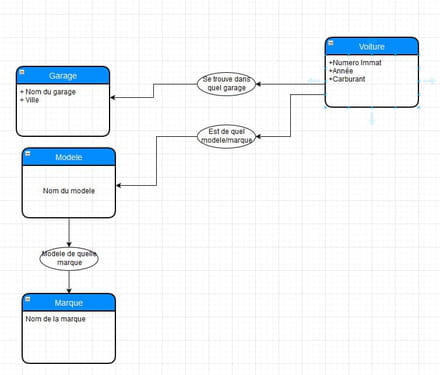440x375 pixels.
Task: Click the downward connection arrow below Voiture
Action: (x=372, y=119)
